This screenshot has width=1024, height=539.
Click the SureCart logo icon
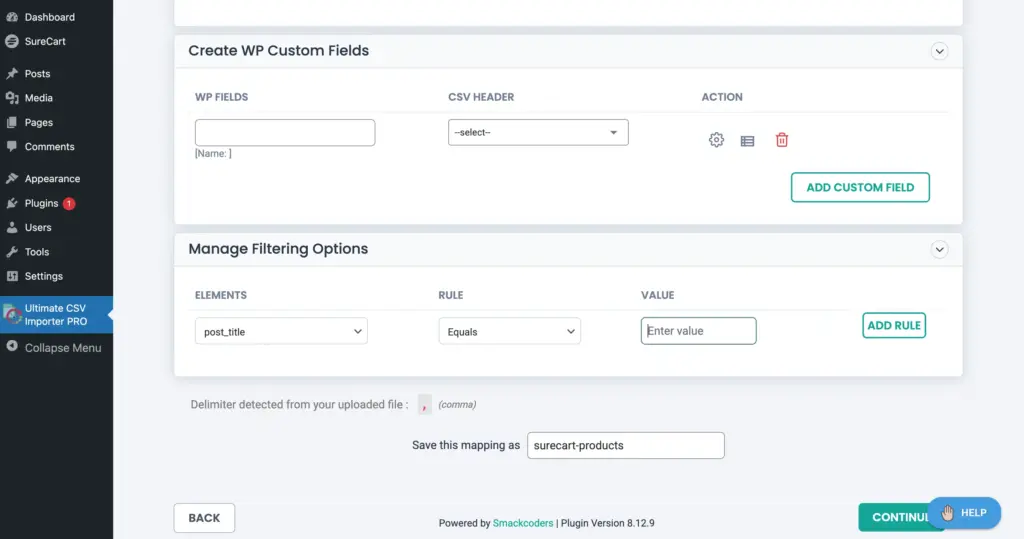(12, 41)
